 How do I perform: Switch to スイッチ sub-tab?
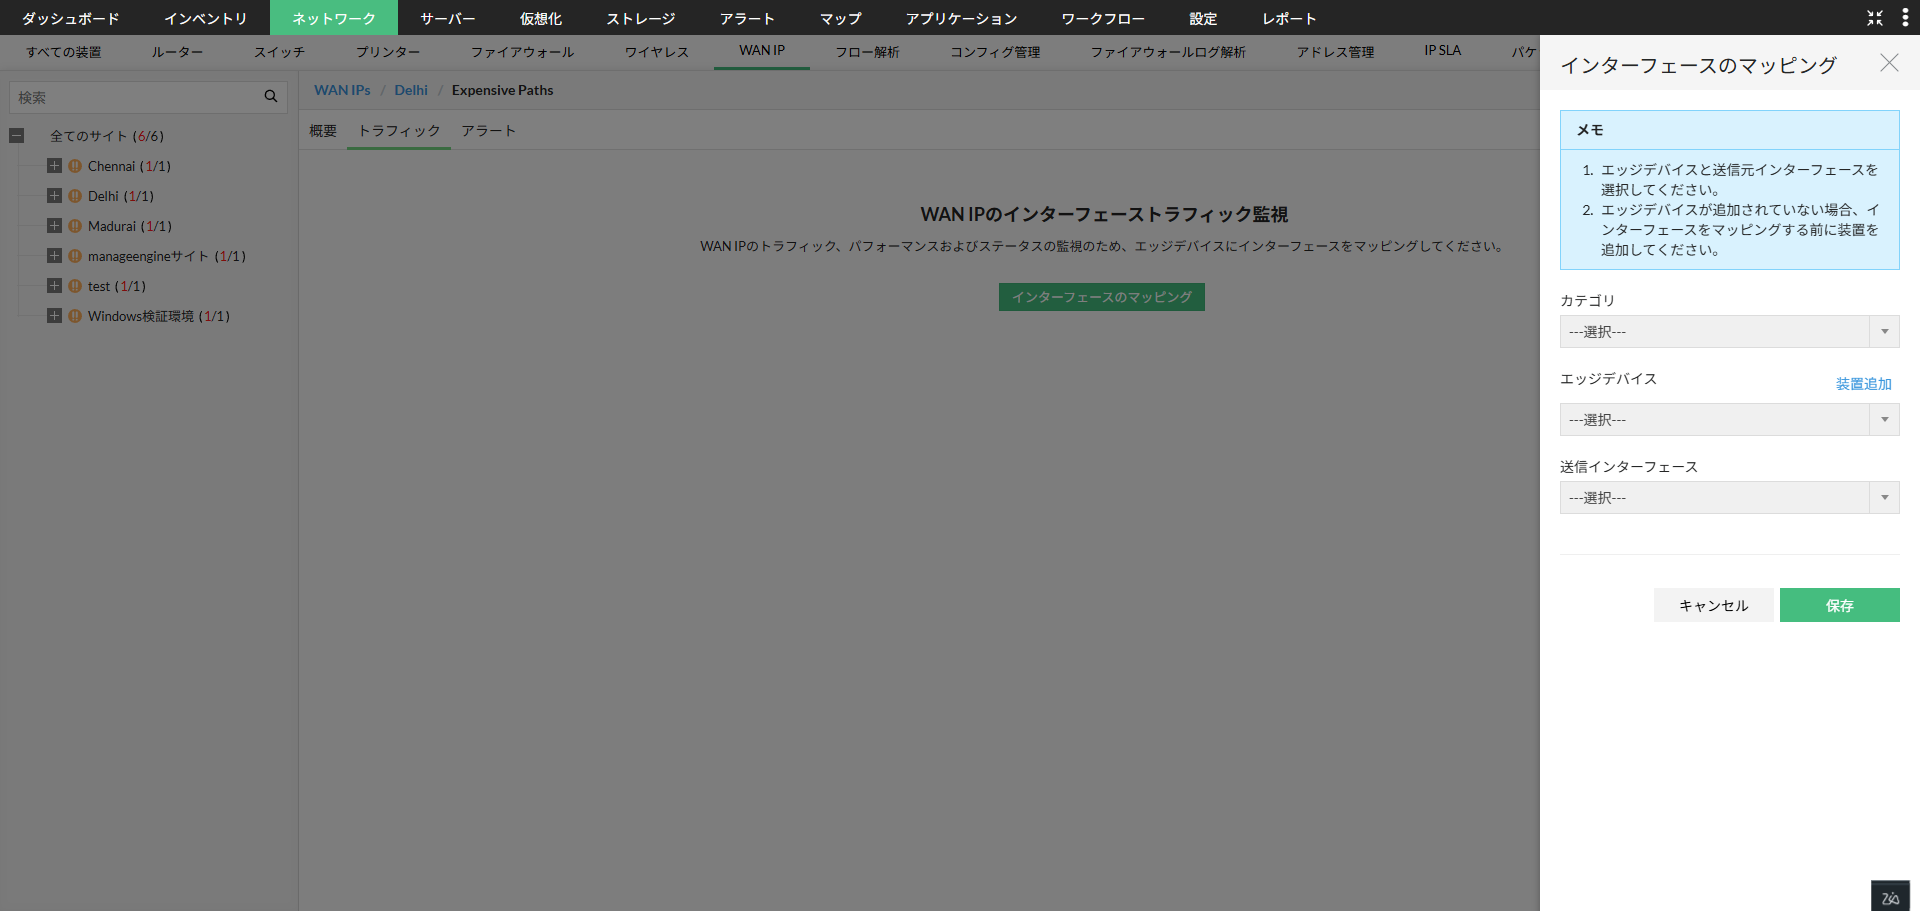click(x=280, y=52)
